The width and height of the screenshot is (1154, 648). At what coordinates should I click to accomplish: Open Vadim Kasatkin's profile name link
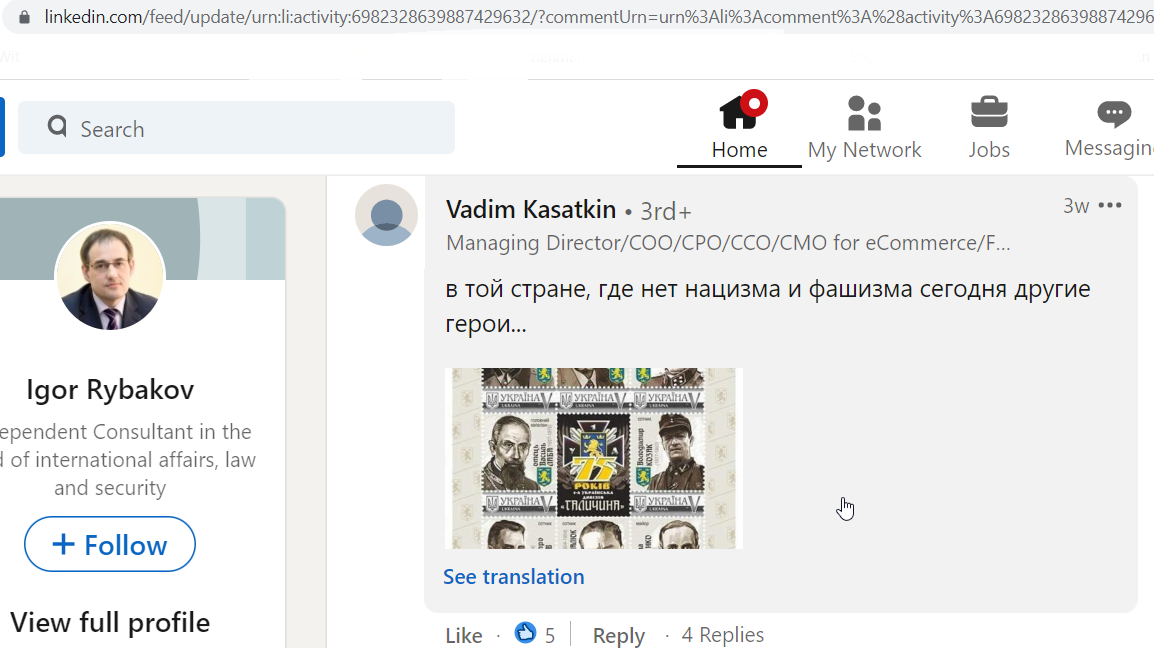[x=531, y=210]
